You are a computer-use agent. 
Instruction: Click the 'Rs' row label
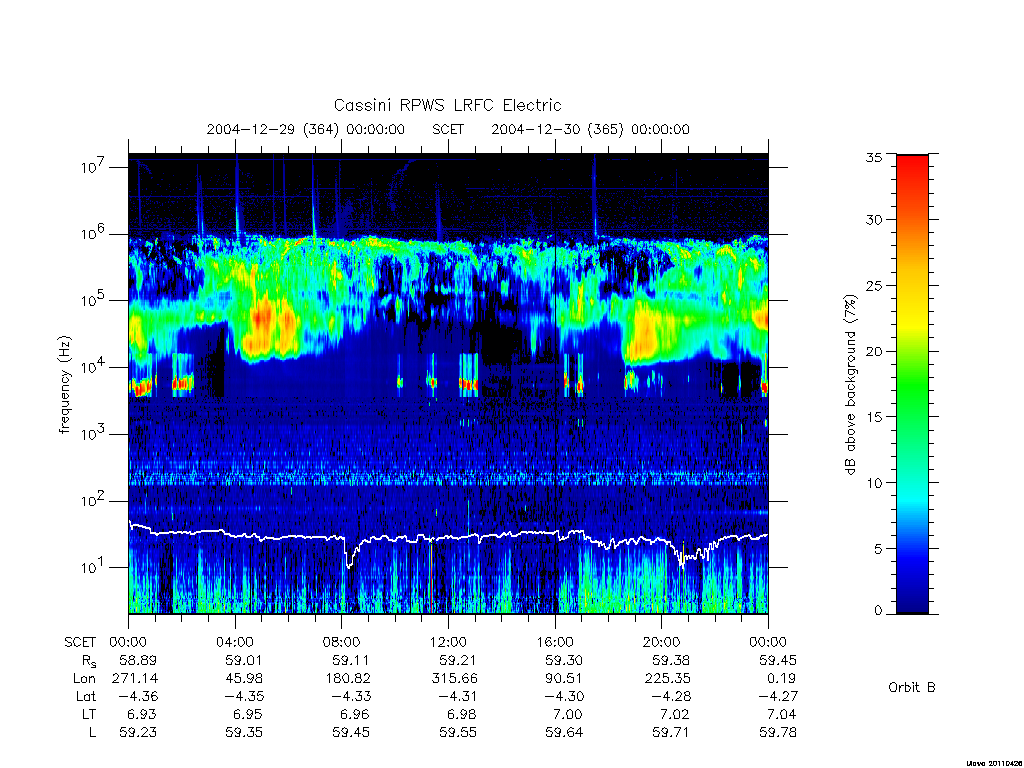click(89, 661)
